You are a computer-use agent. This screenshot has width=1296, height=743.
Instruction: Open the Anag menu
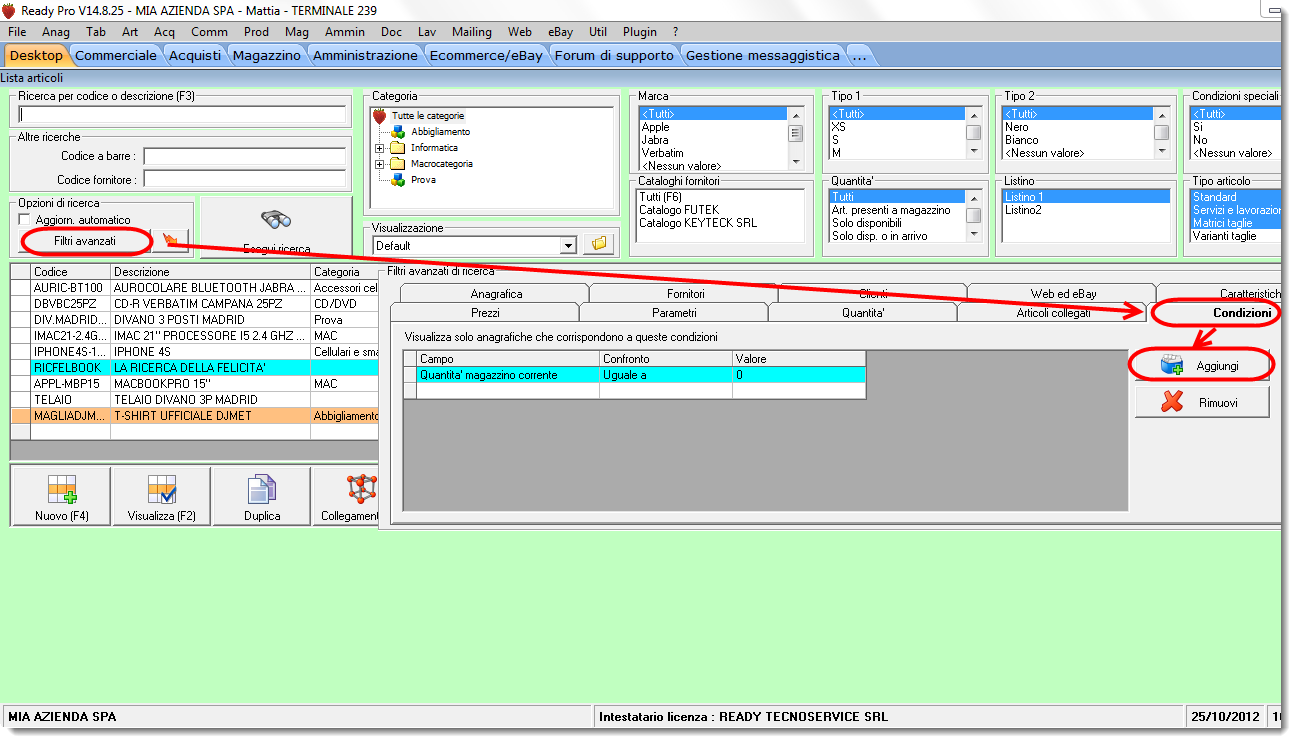click(x=56, y=32)
